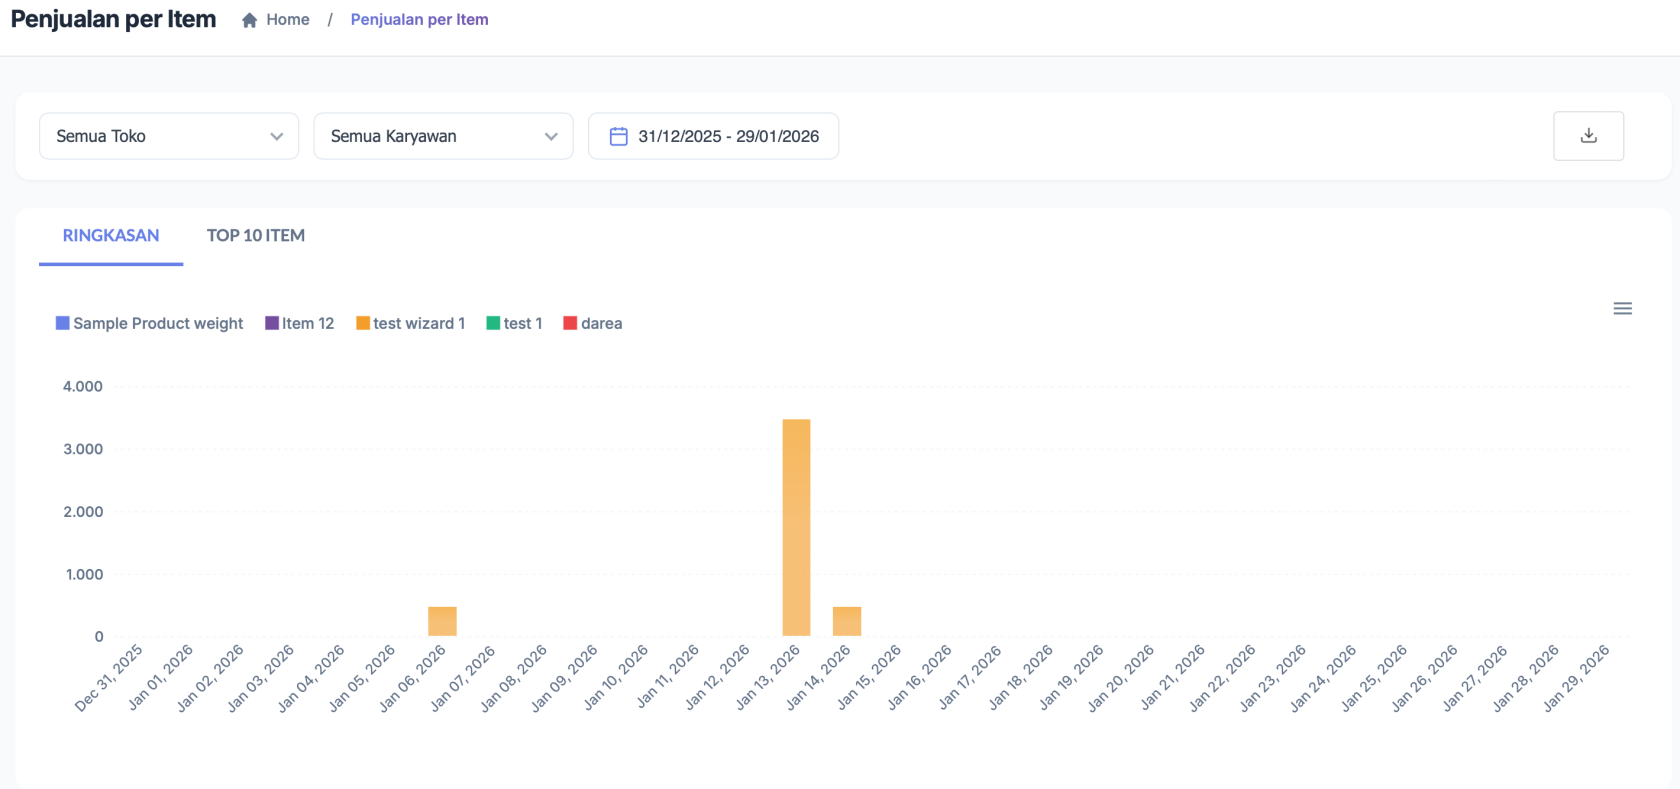Expand the Semua Toko dropdown
This screenshot has width=1680, height=789.
click(x=168, y=136)
